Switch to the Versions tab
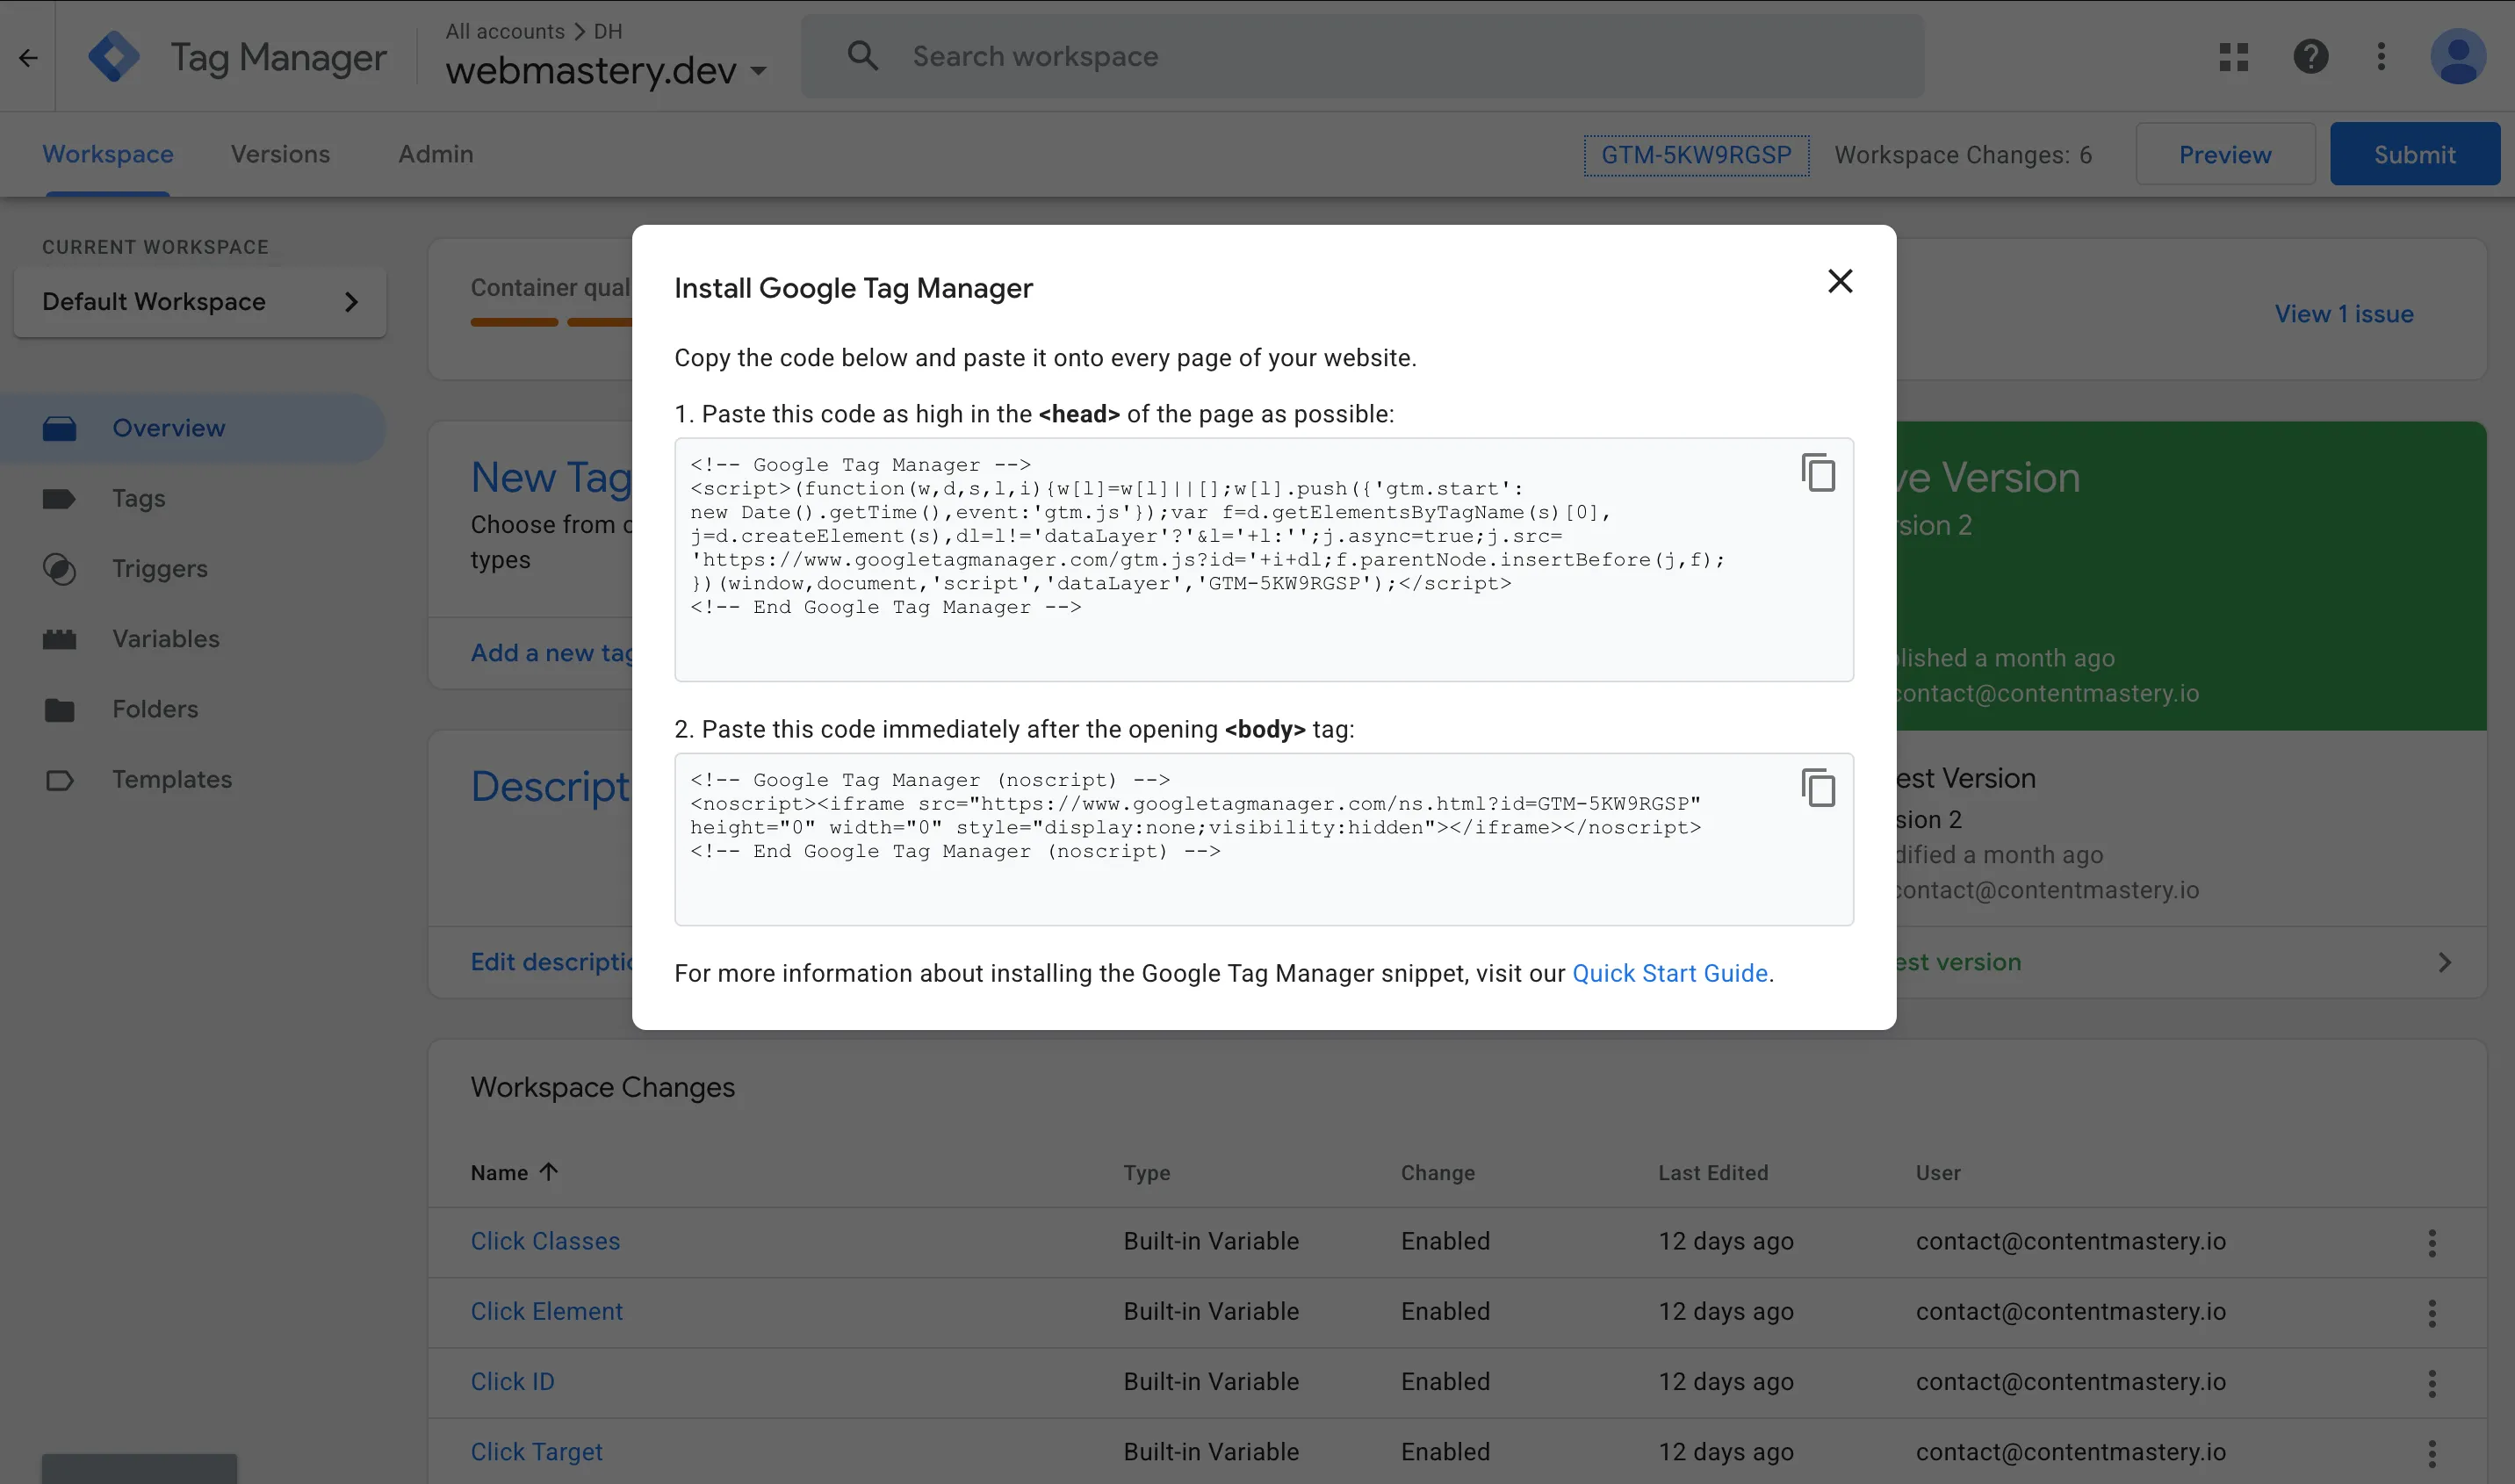The width and height of the screenshot is (2515, 1484). 280,154
